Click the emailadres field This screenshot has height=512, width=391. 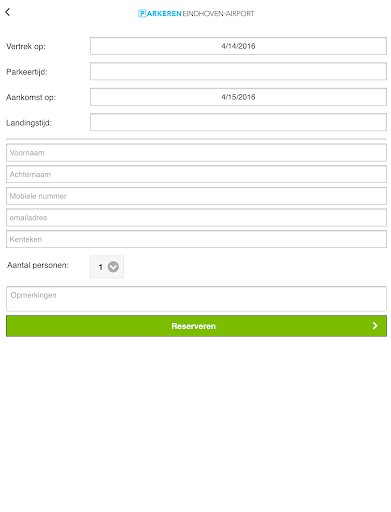pyautogui.click(x=196, y=218)
